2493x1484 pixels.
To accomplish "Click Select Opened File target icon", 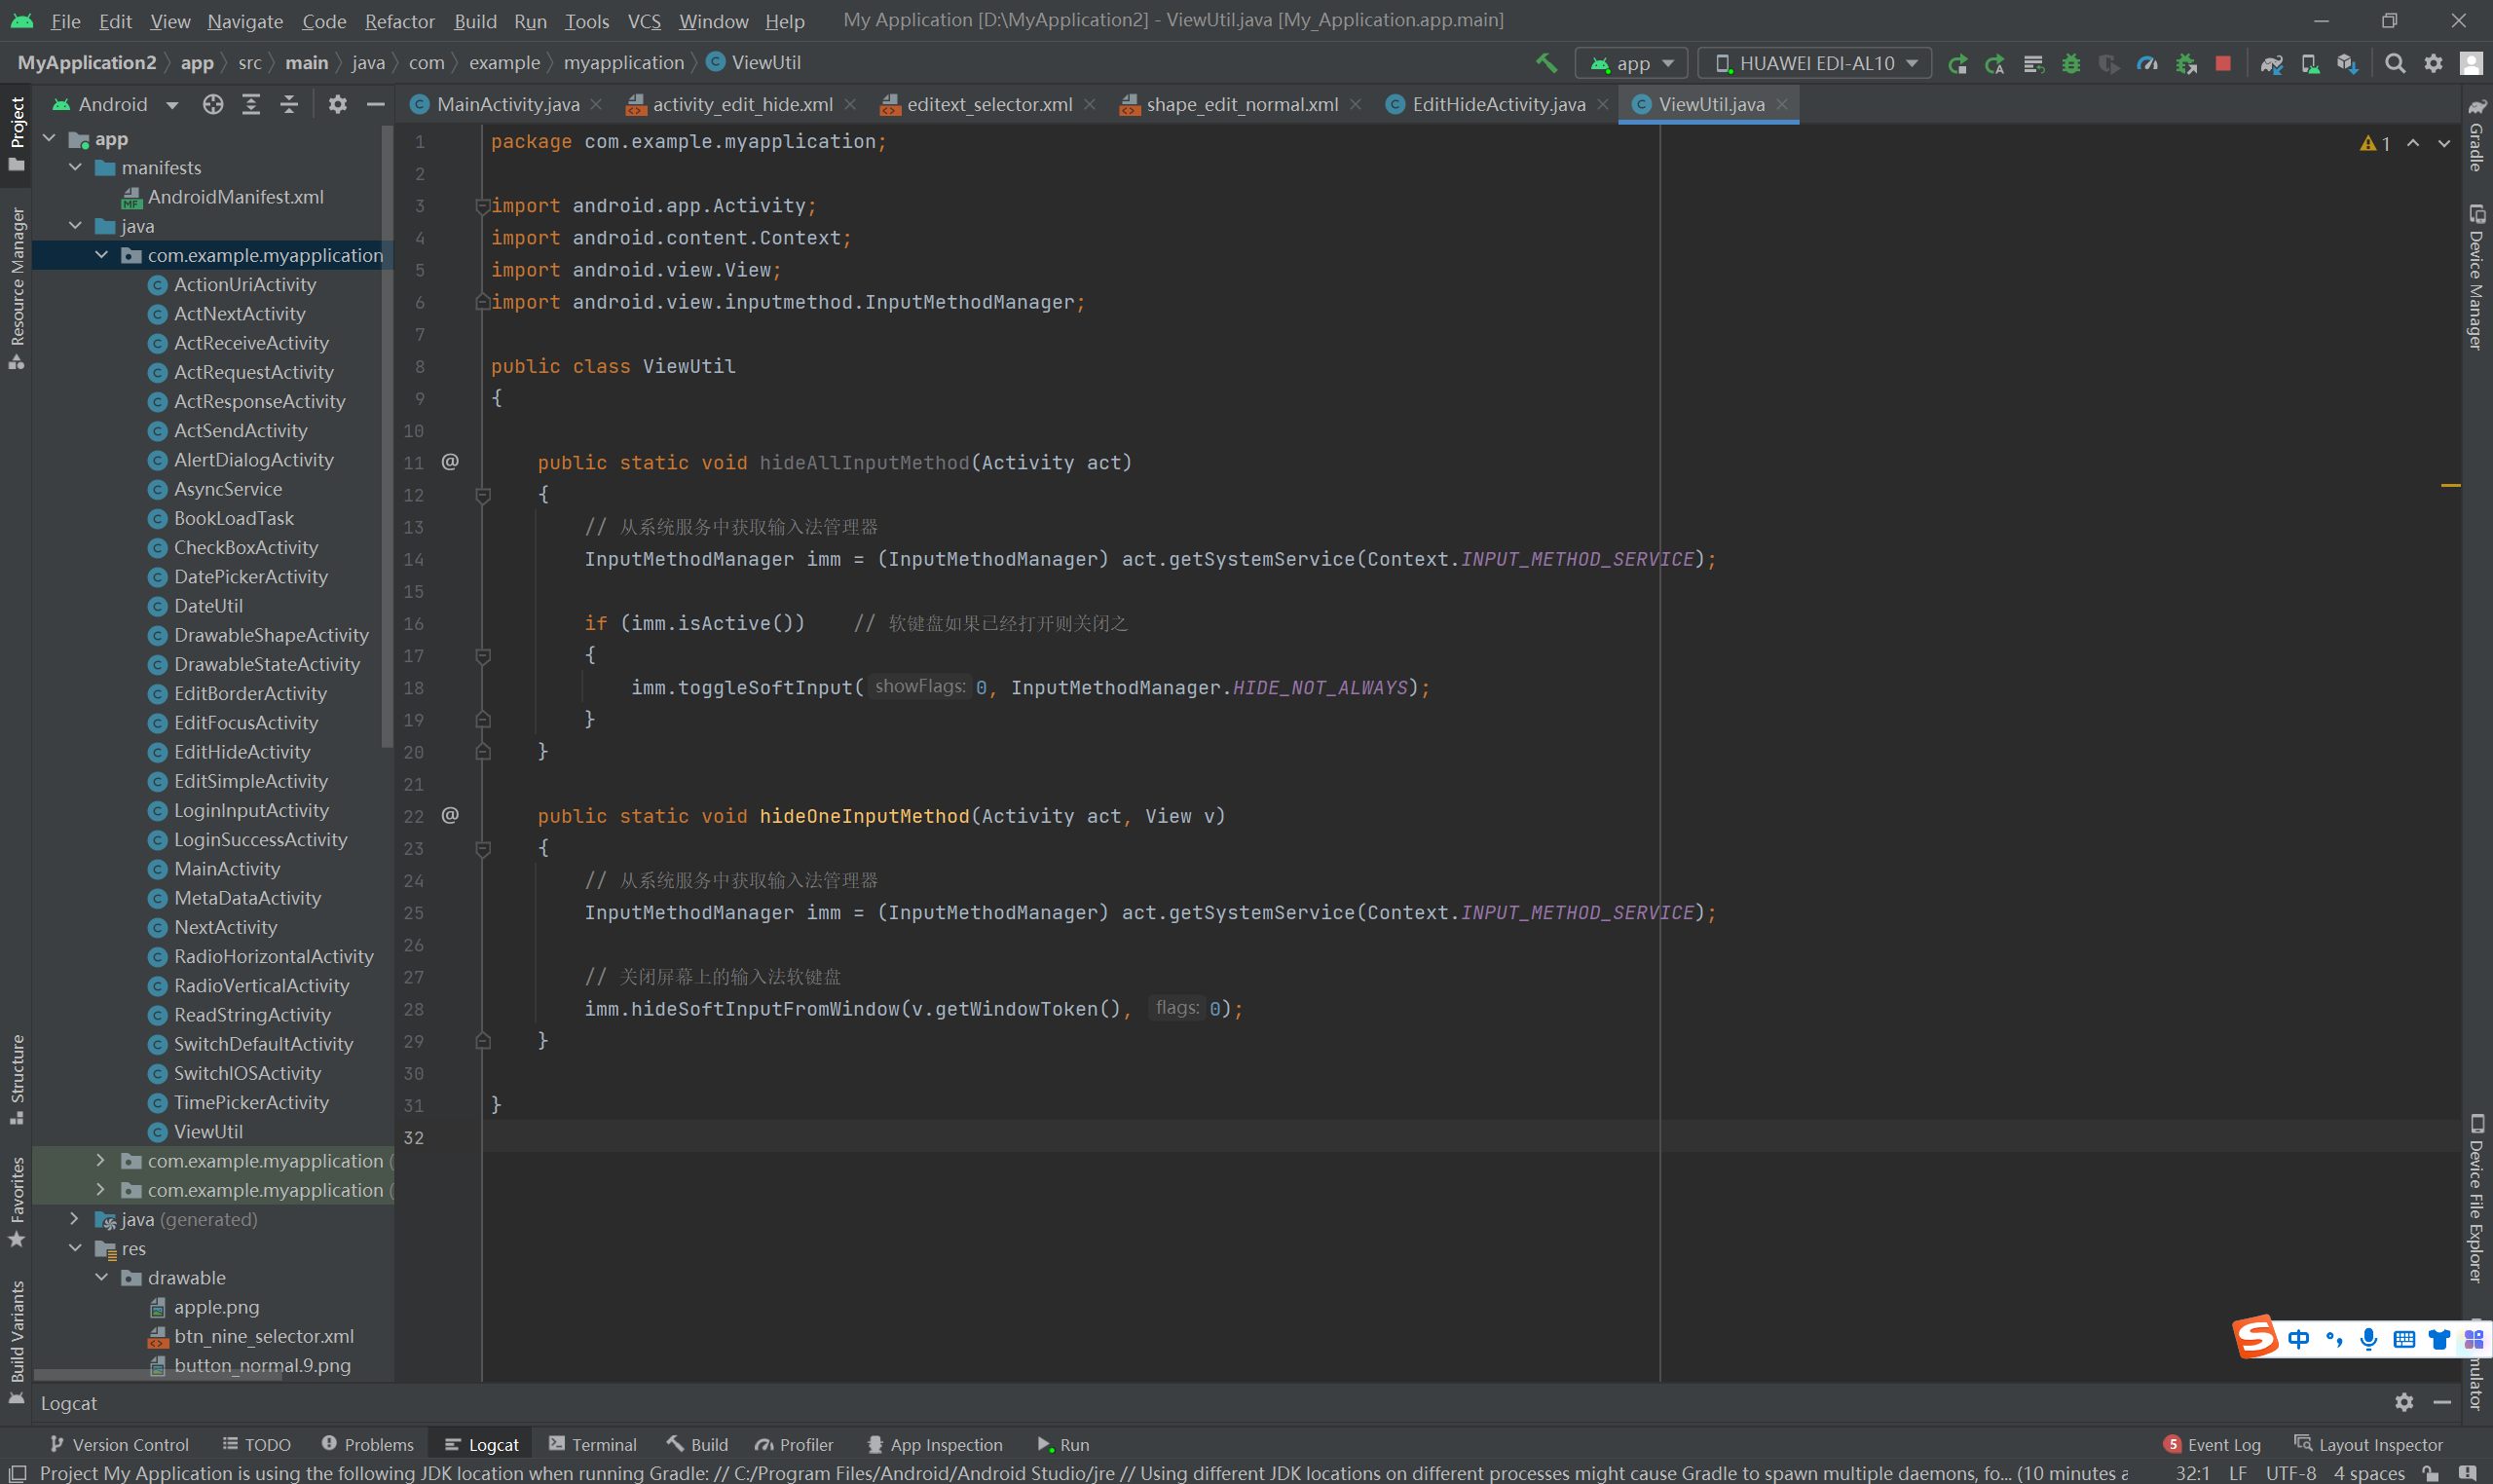I will [212, 104].
